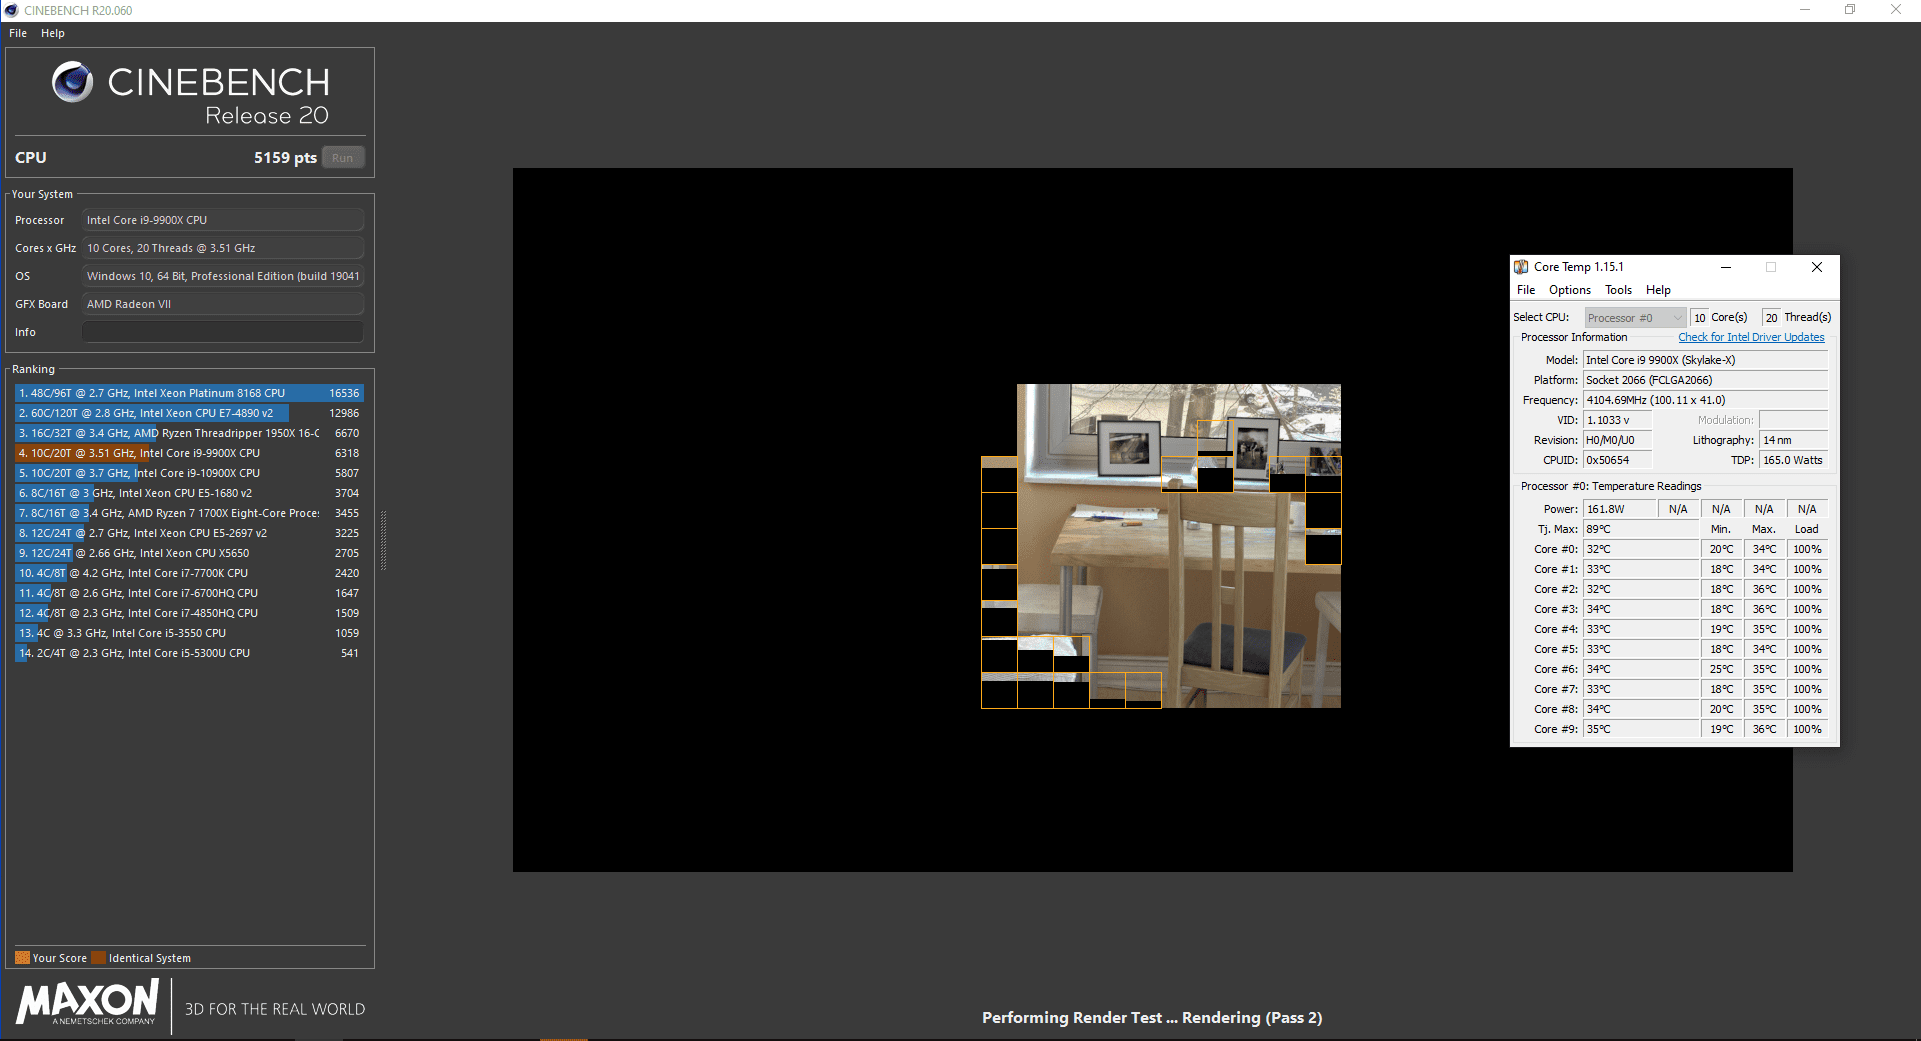The width and height of the screenshot is (1921, 1041).
Task: Select ranking row Xeon CPU X5650
Action: [x=189, y=553]
